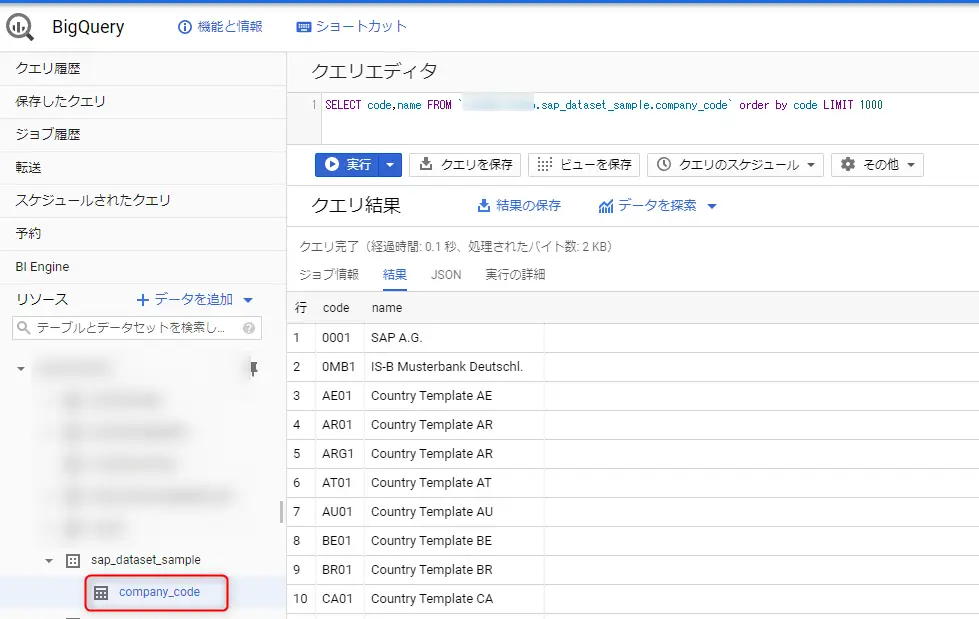
Task: Click the ビューを保存 button
Action: pos(584,165)
